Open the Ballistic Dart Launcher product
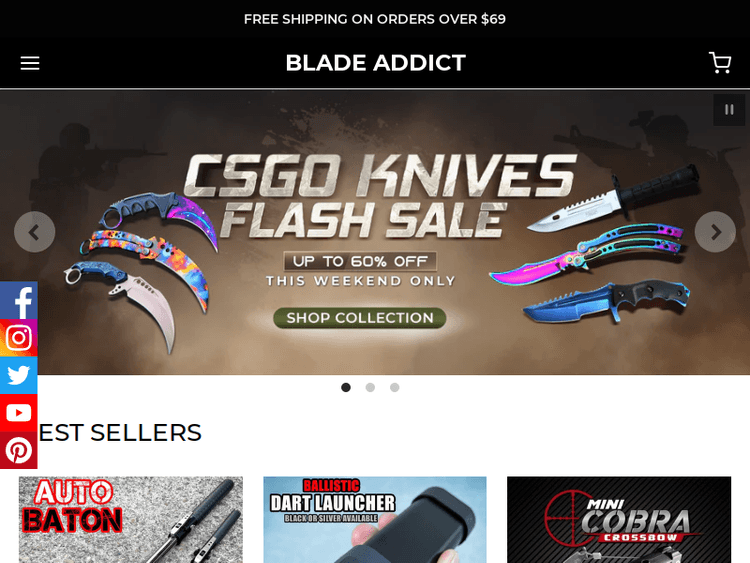 375,519
